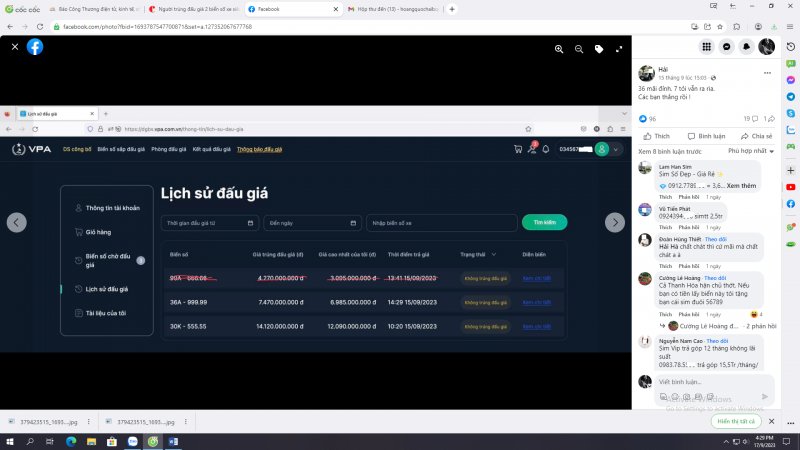This screenshot has height=450, width=800.
Task: Click the Chia sẻ share button
Action: (757, 136)
